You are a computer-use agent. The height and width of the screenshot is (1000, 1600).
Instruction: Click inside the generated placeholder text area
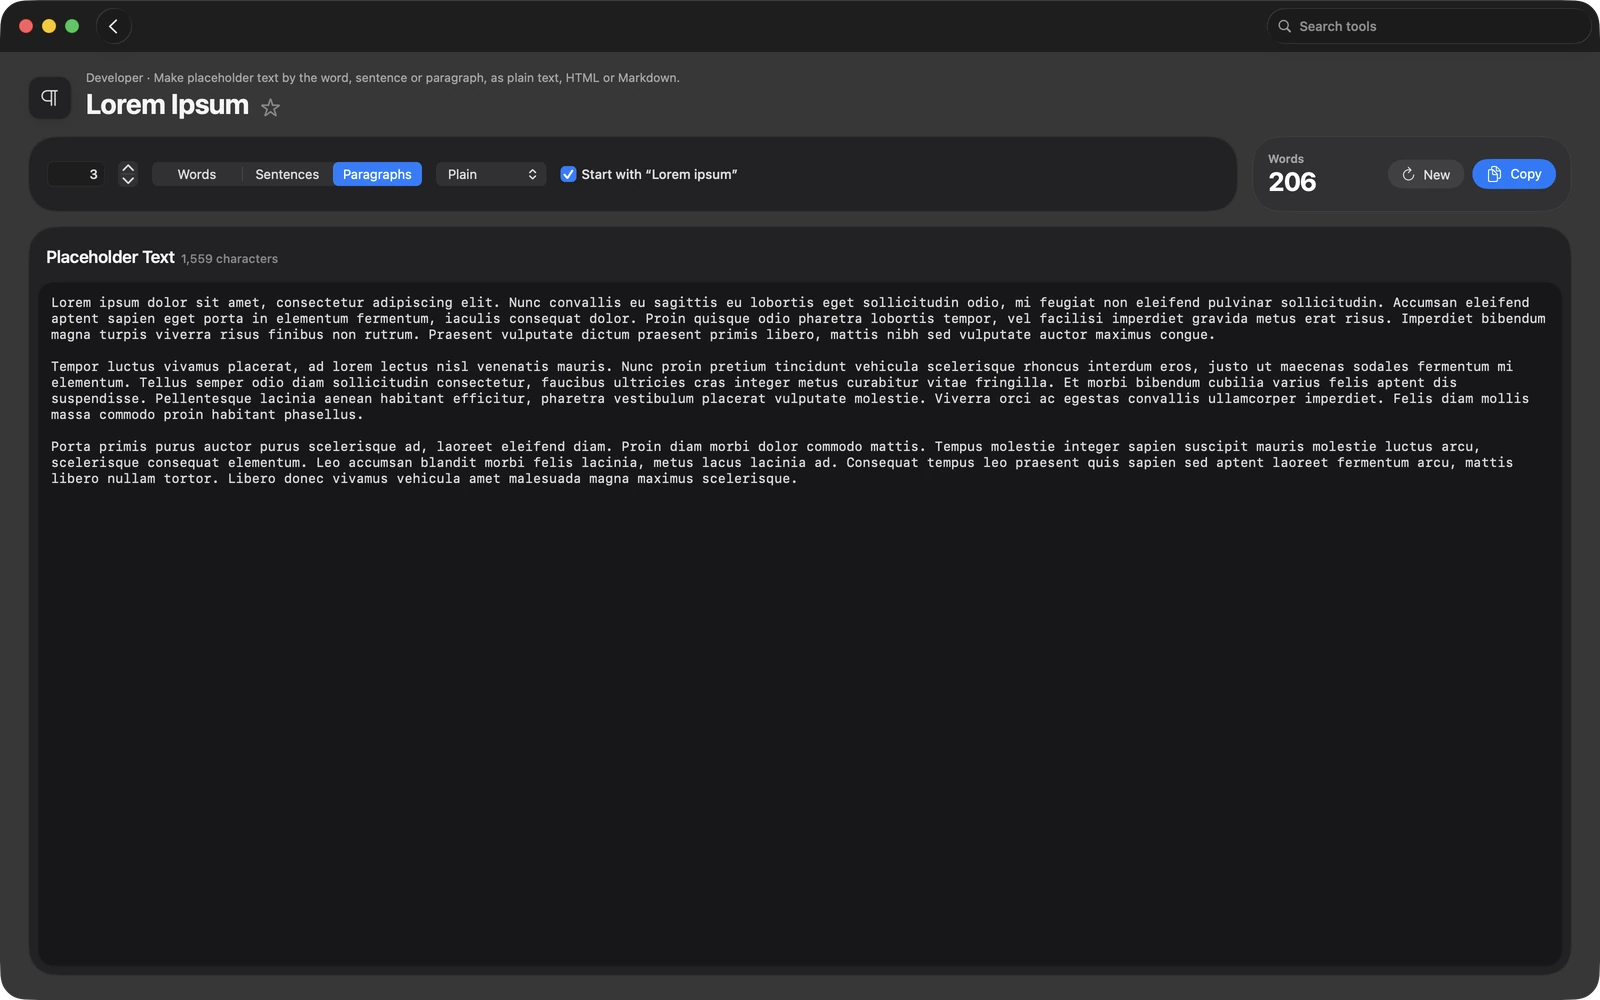coord(800,624)
